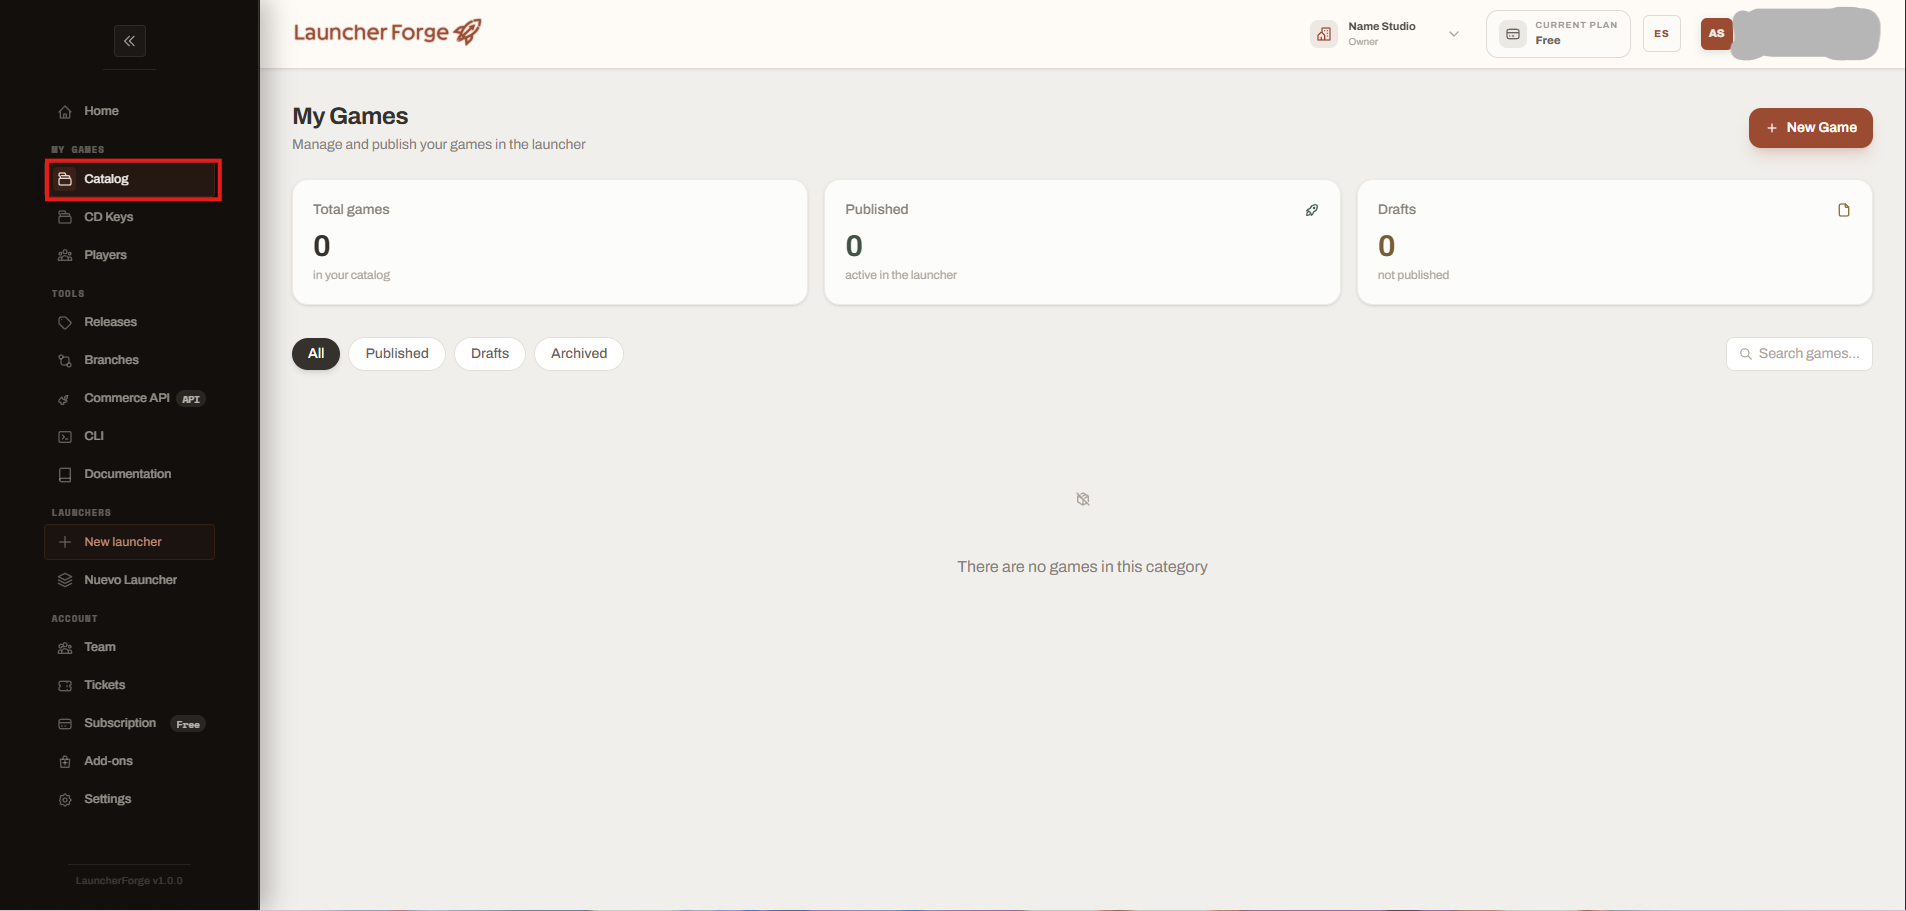1906x911 pixels.
Task: Click the 'not published' caption
Action: 1413,275
